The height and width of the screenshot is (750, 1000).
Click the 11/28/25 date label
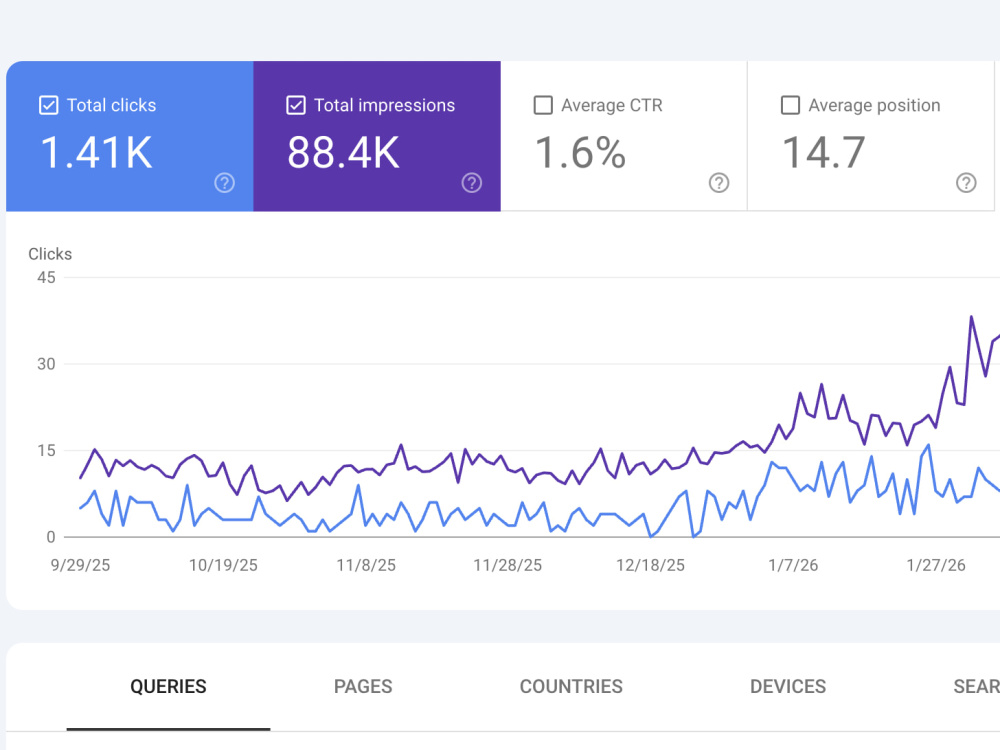tap(508, 565)
